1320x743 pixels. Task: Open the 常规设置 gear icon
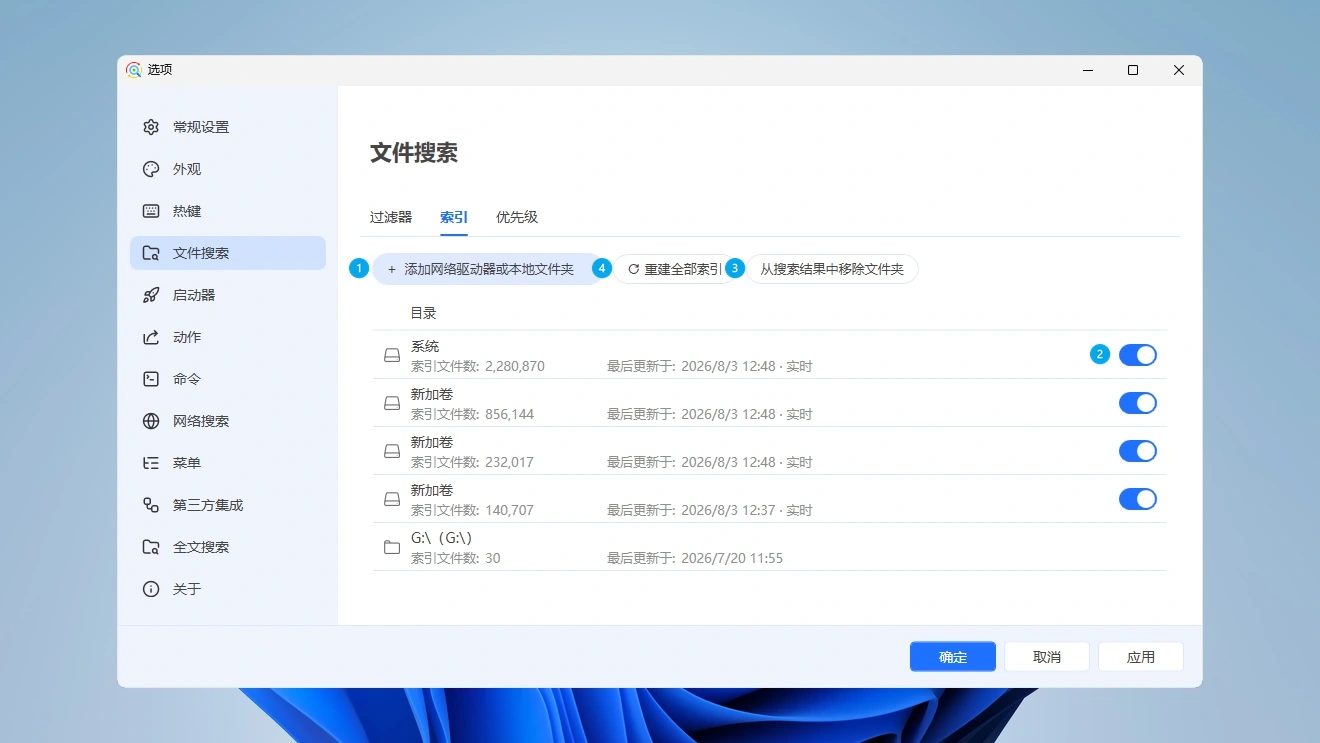click(x=151, y=127)
